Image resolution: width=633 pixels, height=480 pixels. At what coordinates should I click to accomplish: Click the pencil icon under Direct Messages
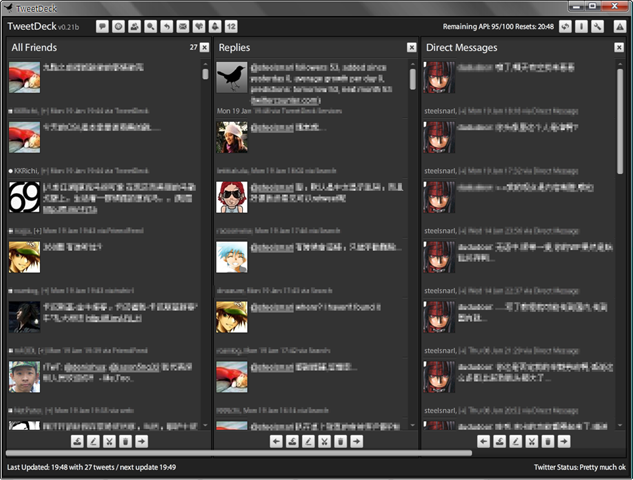click(x=516, y=441)
